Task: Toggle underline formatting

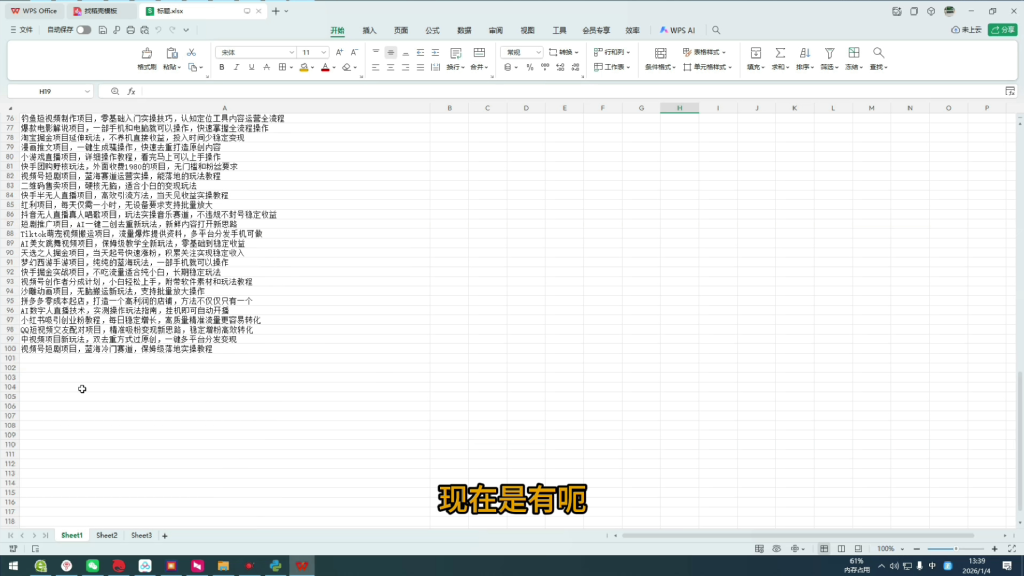Action: [251, 67]
